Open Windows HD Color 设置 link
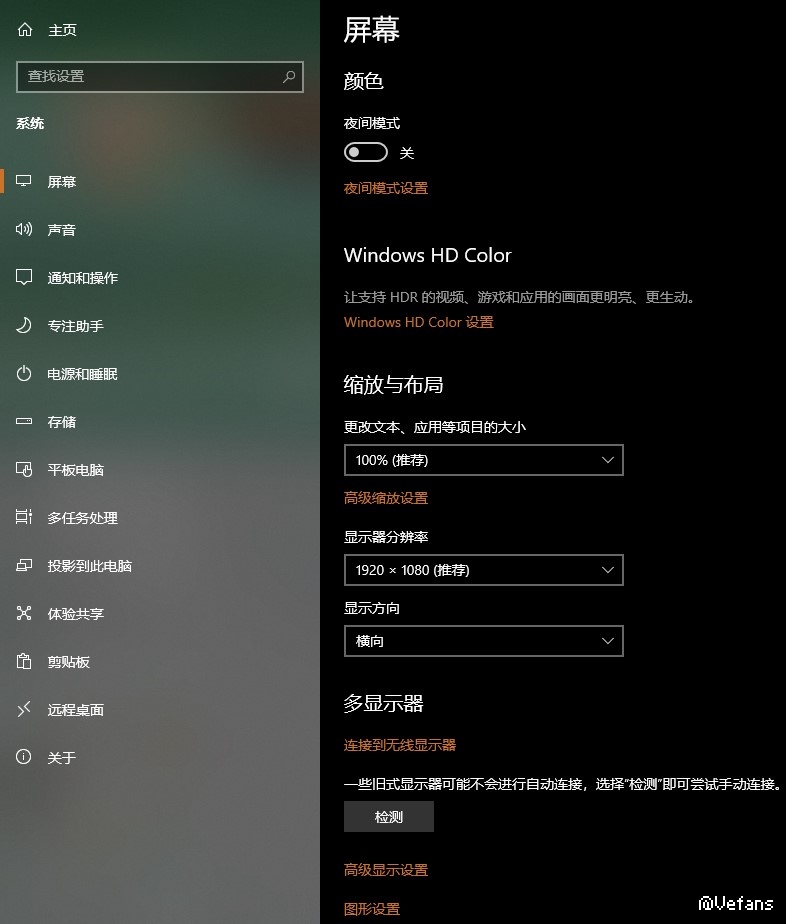786x924 pixels. point(419,322)
